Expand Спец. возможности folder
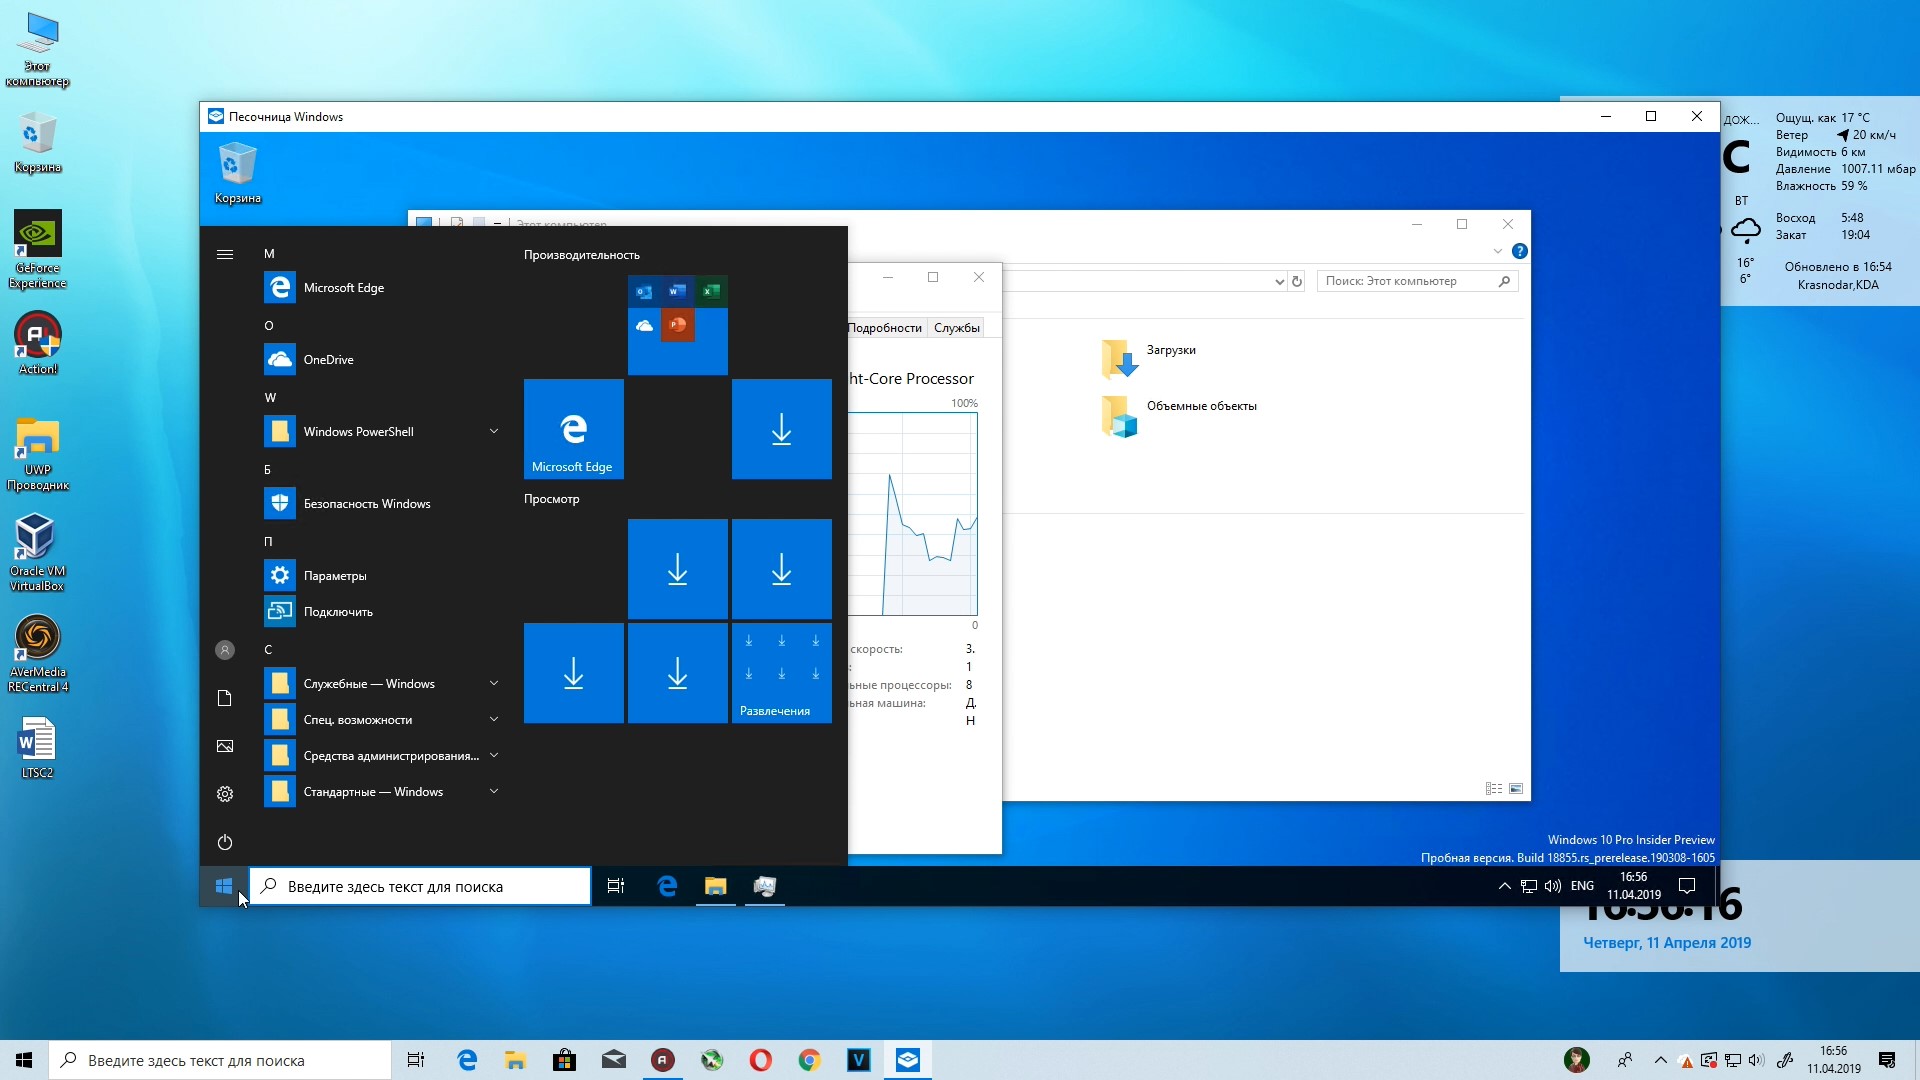This screenshot has width=1920, height=1080. pyautogui.click(x=494, y=720)
